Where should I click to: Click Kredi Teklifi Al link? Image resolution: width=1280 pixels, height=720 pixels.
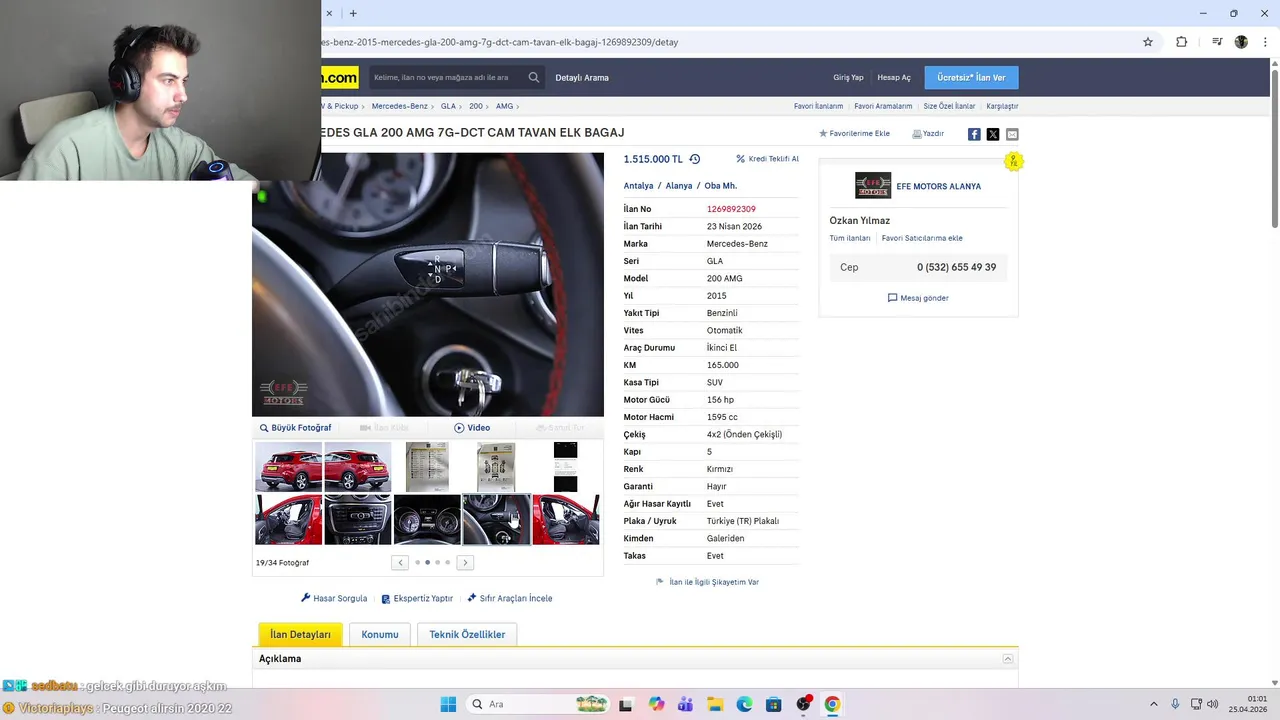coord(767,159)
